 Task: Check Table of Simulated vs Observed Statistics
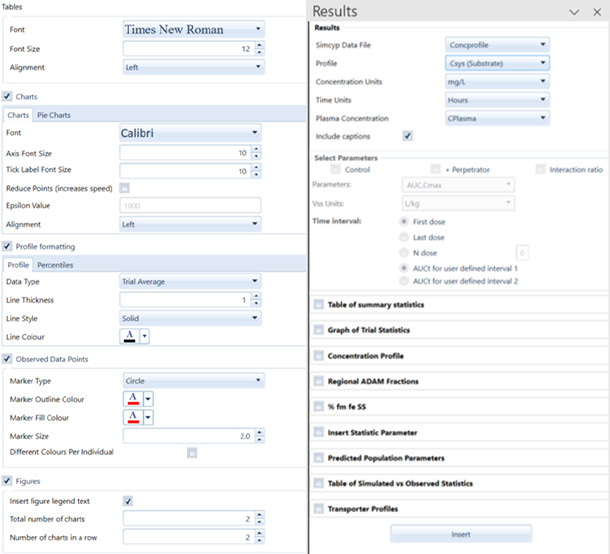click(319, 483)
